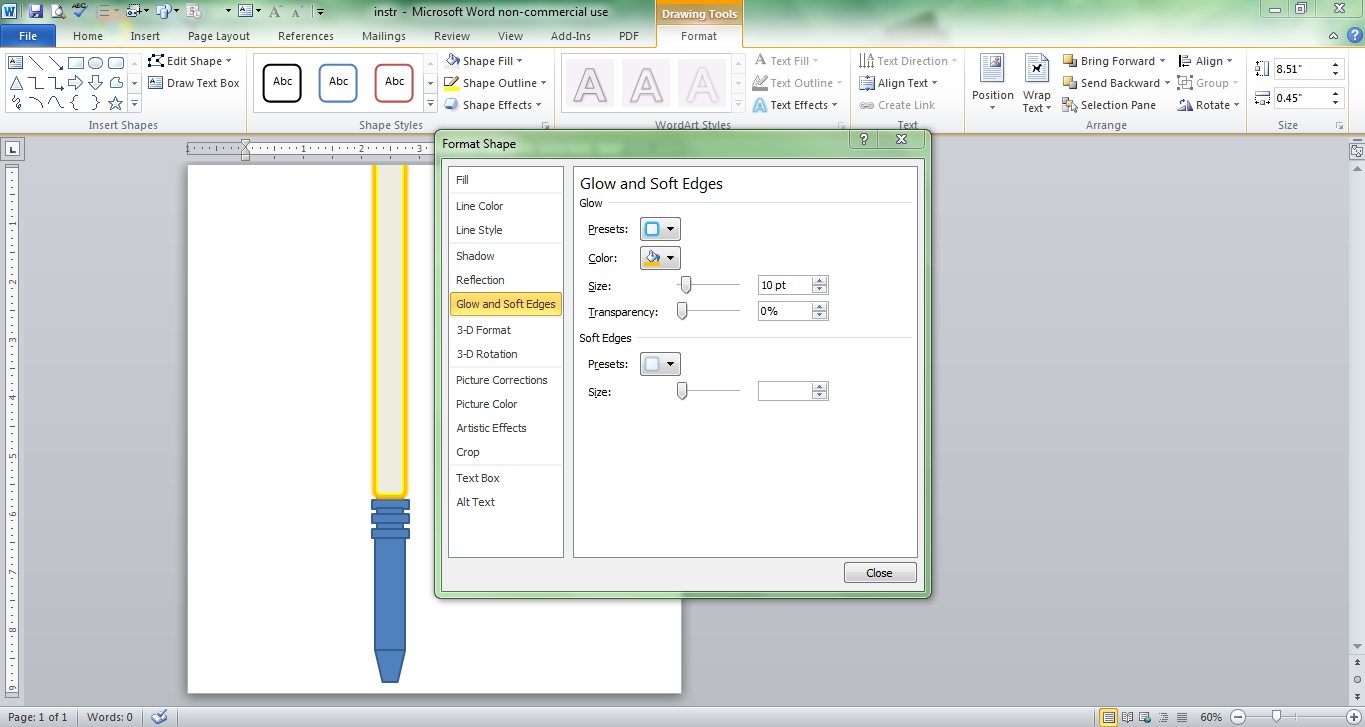Click the zoom in plus button

[x=1352, y=717]
